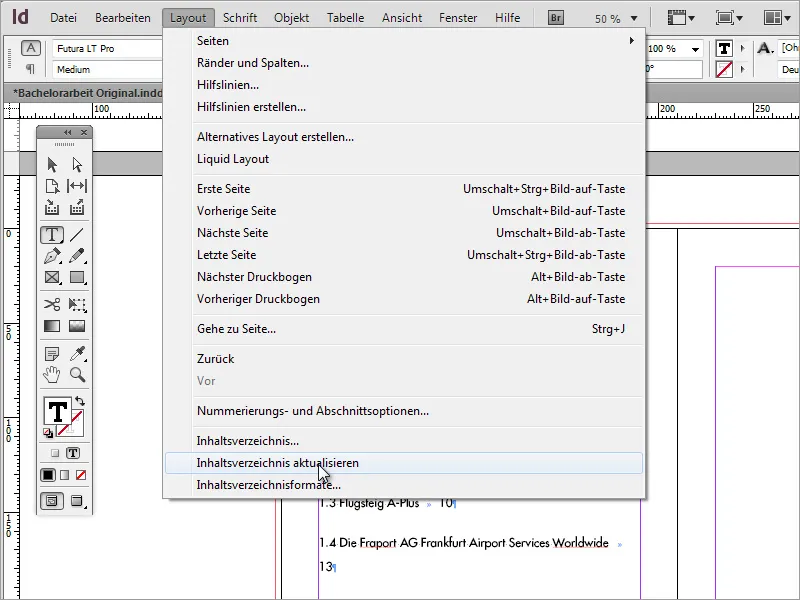The image size is (800, 600).
Task: Choose Inhaltsverzeichnis aktualisieren
Action: pyautogui.click(x=404, y=463)
